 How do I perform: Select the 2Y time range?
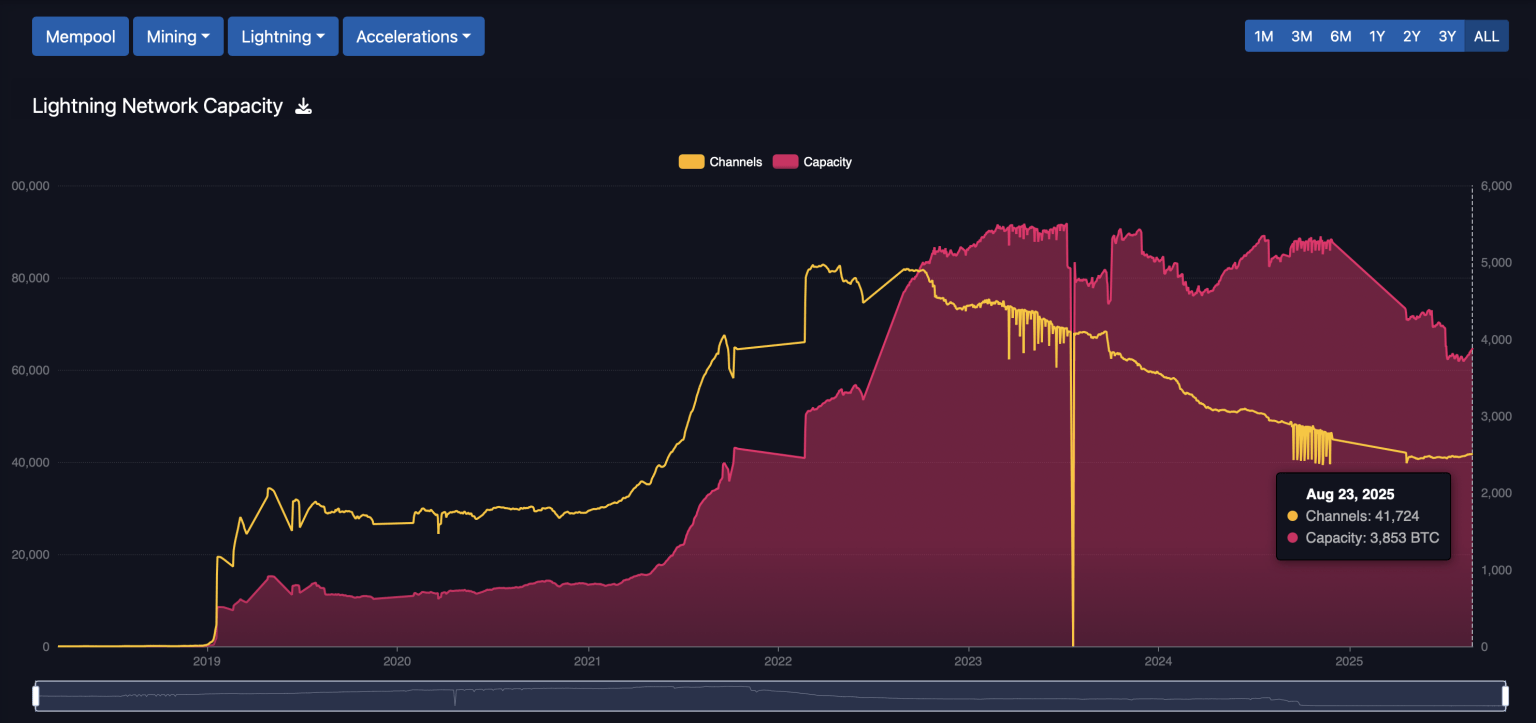pos(1411,36)
